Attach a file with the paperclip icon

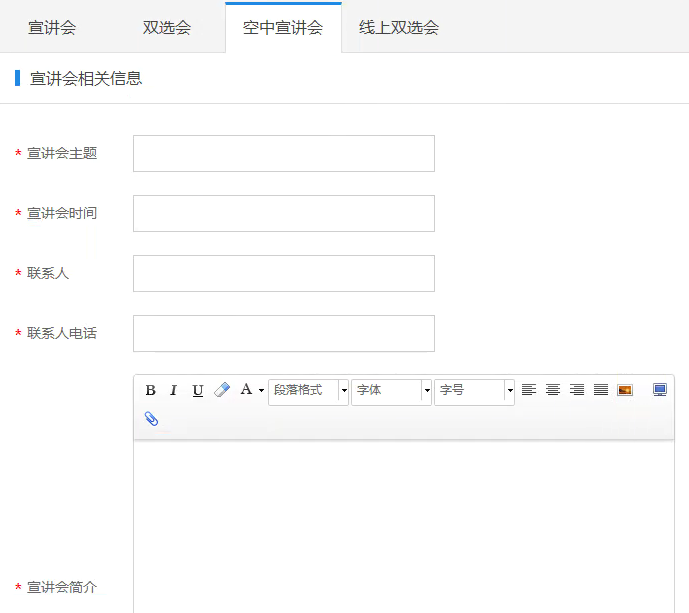click(151, 419)
